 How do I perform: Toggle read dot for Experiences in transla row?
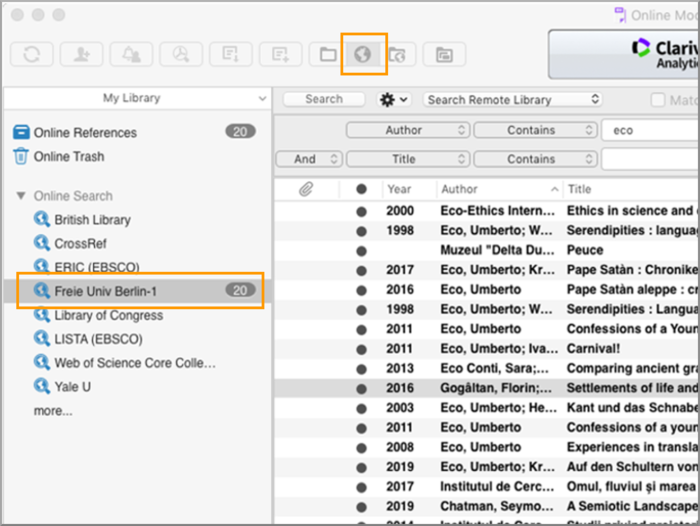(362, 448)
